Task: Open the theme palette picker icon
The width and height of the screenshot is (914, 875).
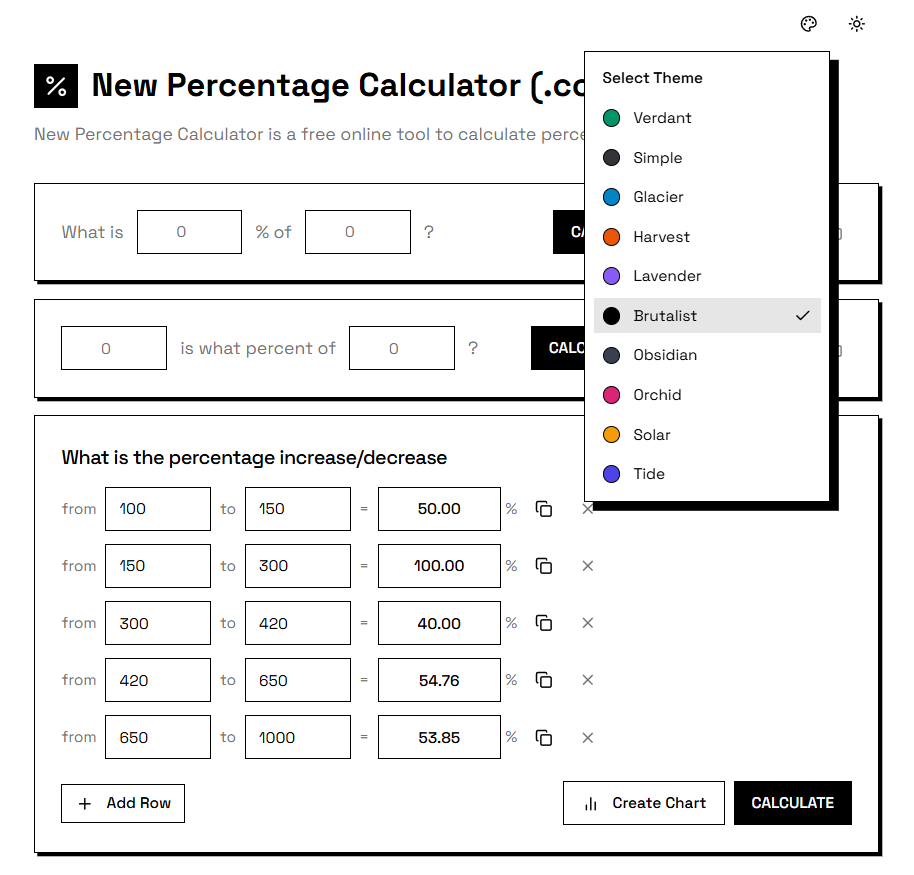Action: pyautogui.click(x=808, y=23)
